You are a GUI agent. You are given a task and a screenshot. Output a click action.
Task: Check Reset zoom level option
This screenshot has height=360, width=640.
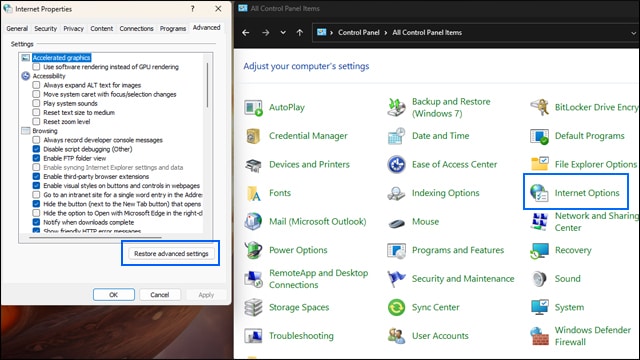coord(36,122)
